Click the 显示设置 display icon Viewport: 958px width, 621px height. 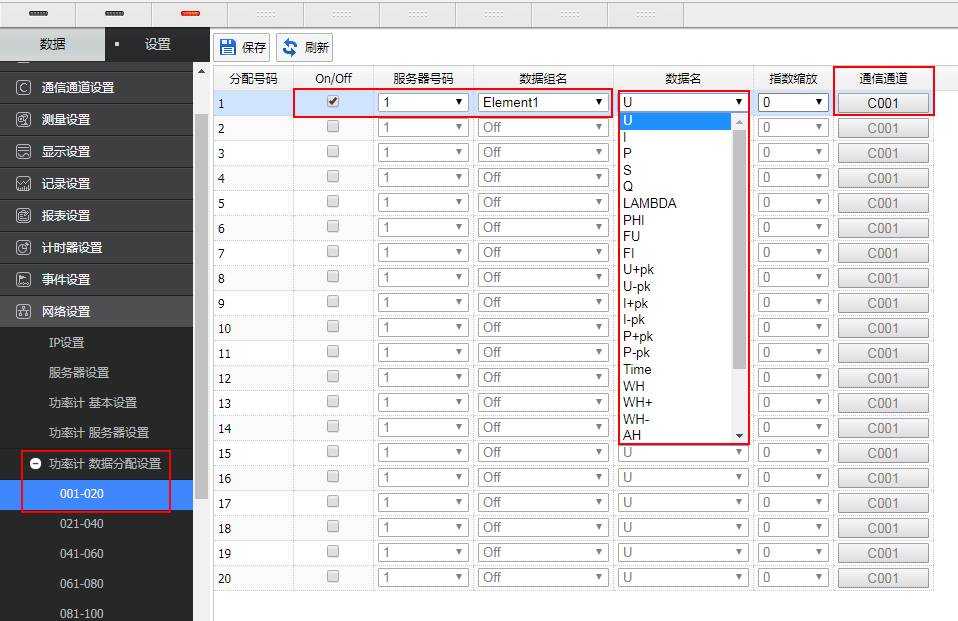click(23, 151)
